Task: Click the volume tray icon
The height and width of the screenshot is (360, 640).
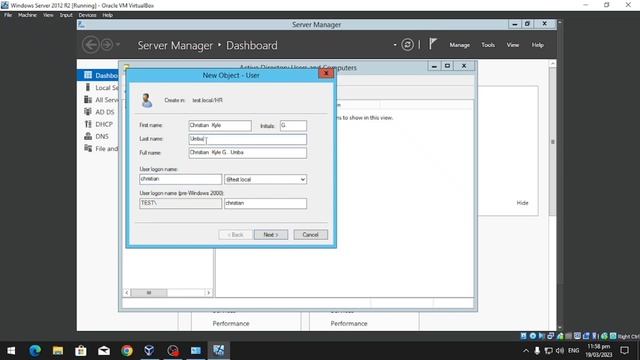Action: coord(560,351)
